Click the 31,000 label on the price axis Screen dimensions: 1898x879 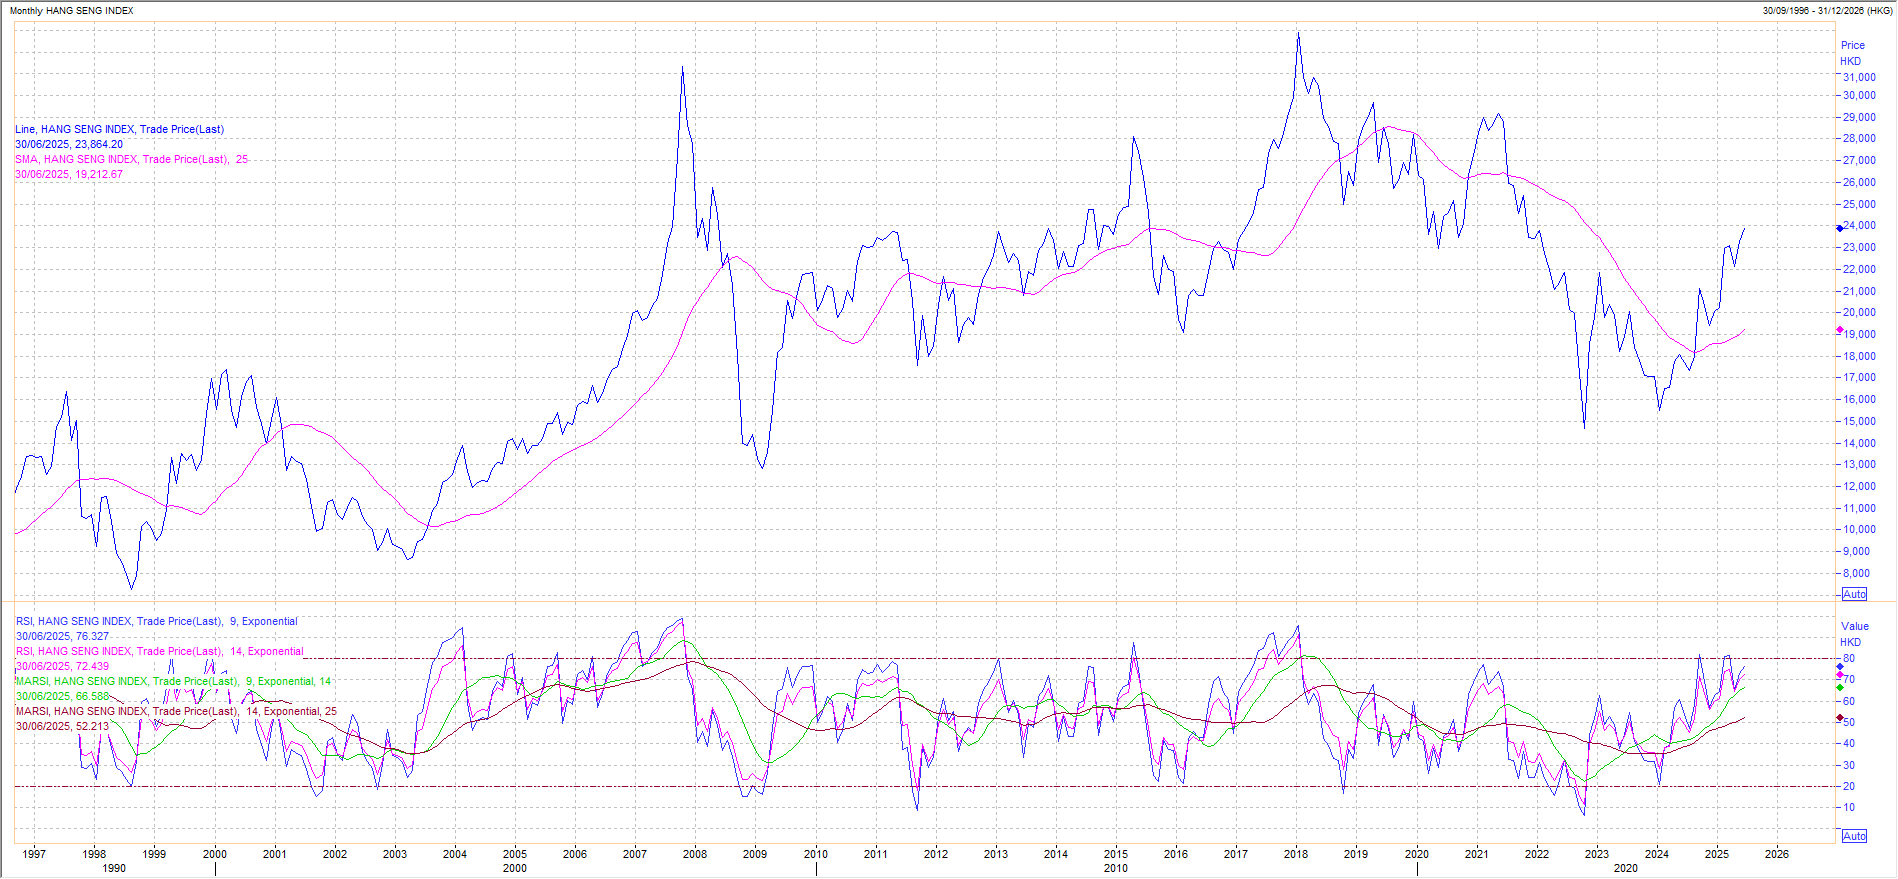click(1859, 77)
